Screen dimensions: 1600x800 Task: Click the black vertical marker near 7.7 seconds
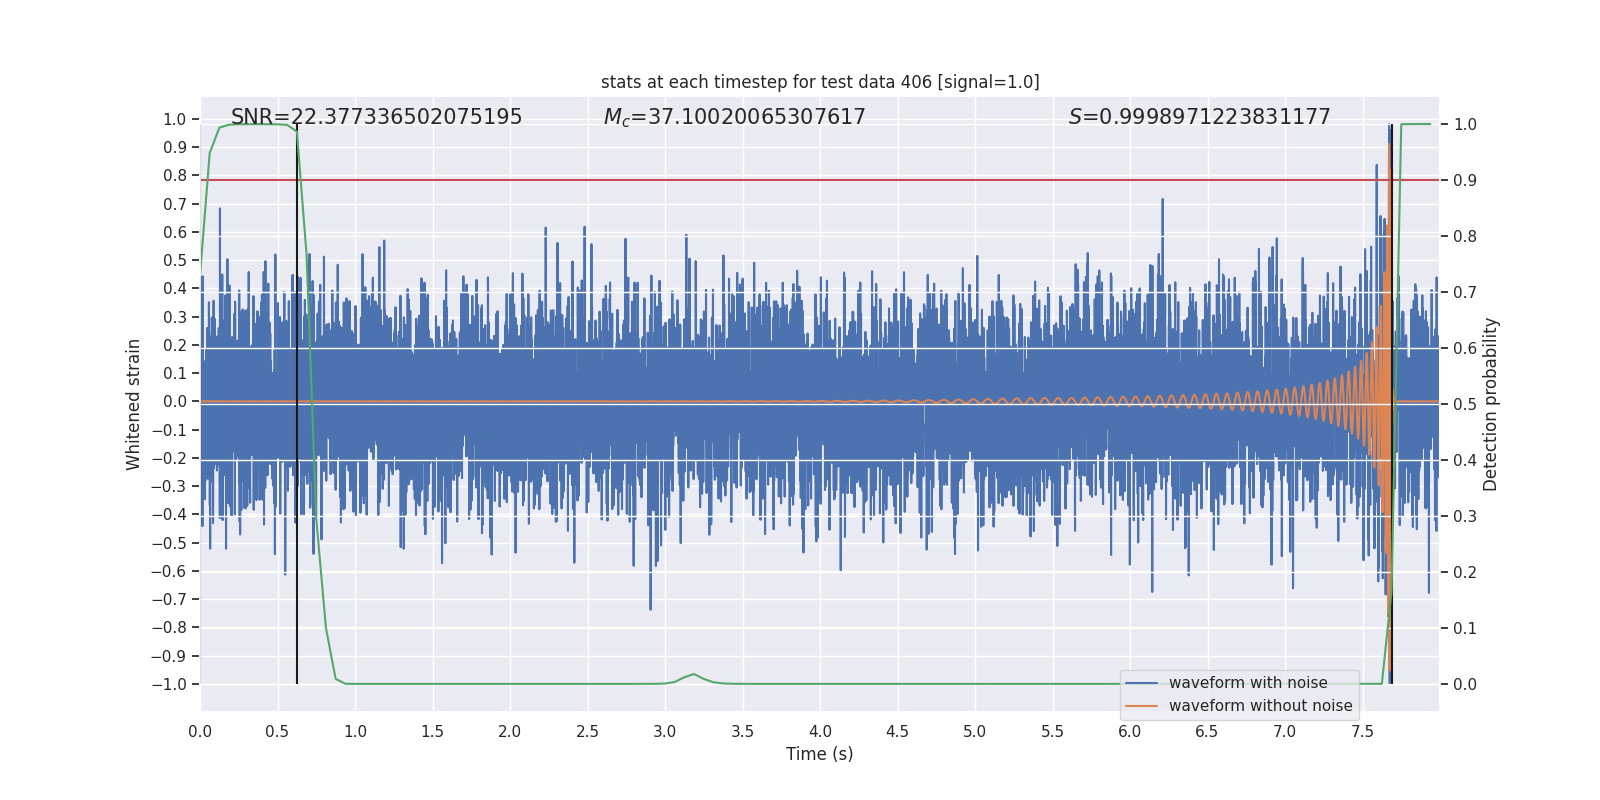[1391, 404]
